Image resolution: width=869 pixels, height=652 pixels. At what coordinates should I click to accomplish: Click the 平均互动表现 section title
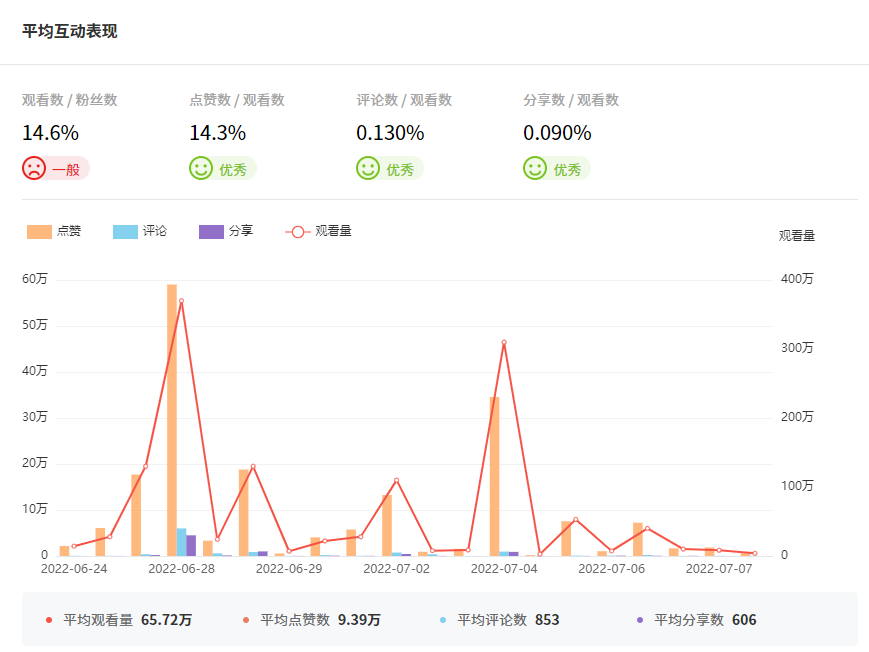tap(70, 31)
